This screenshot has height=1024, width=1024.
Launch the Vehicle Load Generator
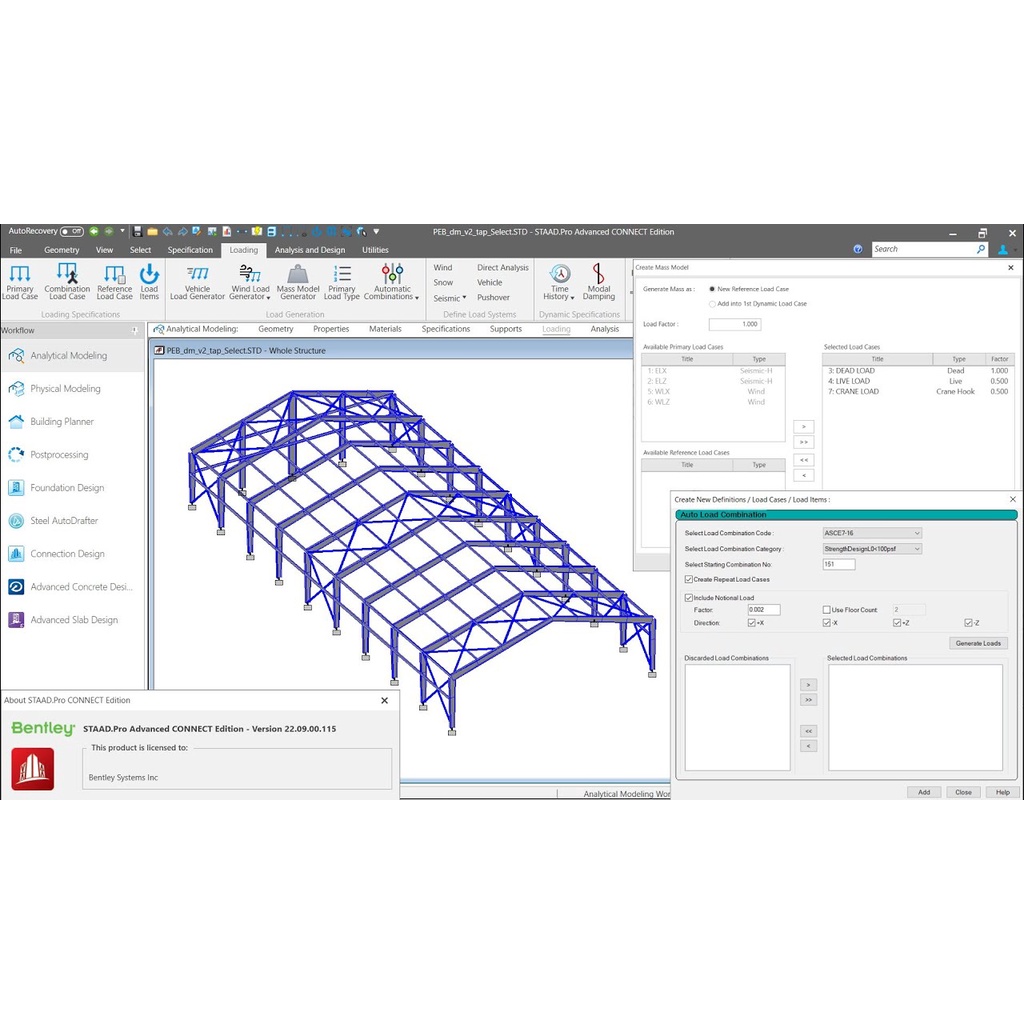[x=197, y=281]
